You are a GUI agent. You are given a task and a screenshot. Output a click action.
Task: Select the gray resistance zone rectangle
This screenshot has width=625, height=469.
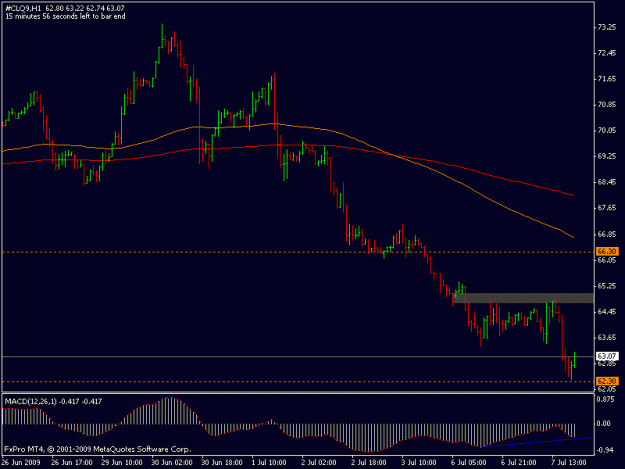(x=523, y=298)
